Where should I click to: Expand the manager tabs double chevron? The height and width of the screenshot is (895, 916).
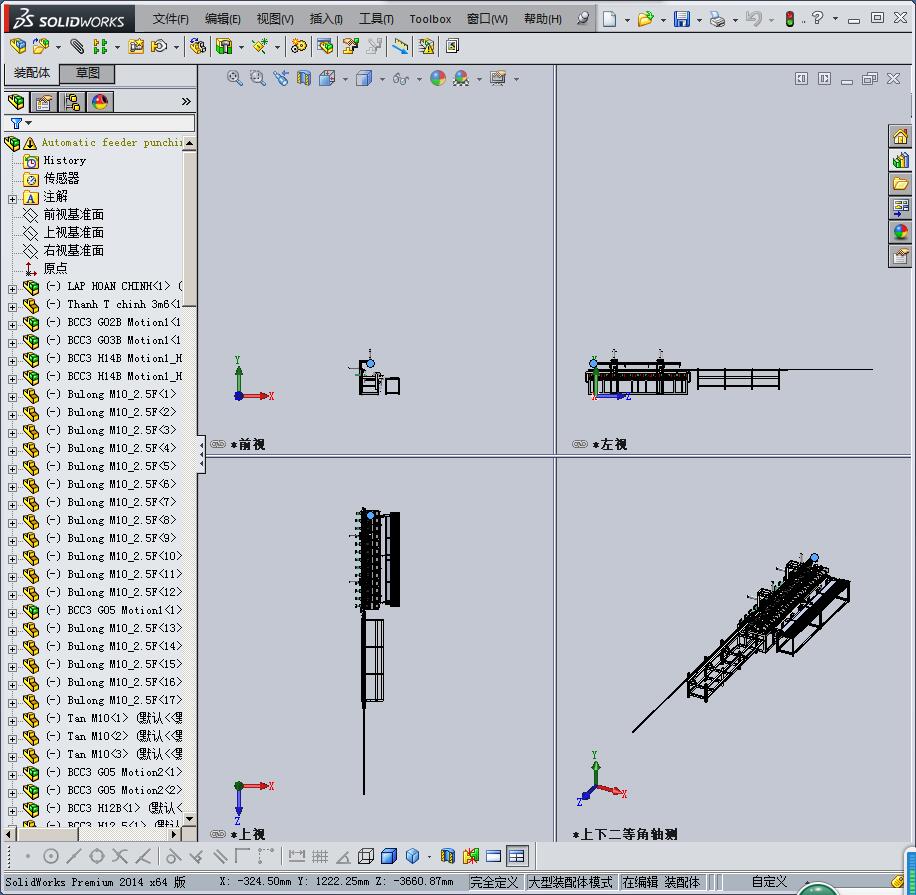[186, 102]
